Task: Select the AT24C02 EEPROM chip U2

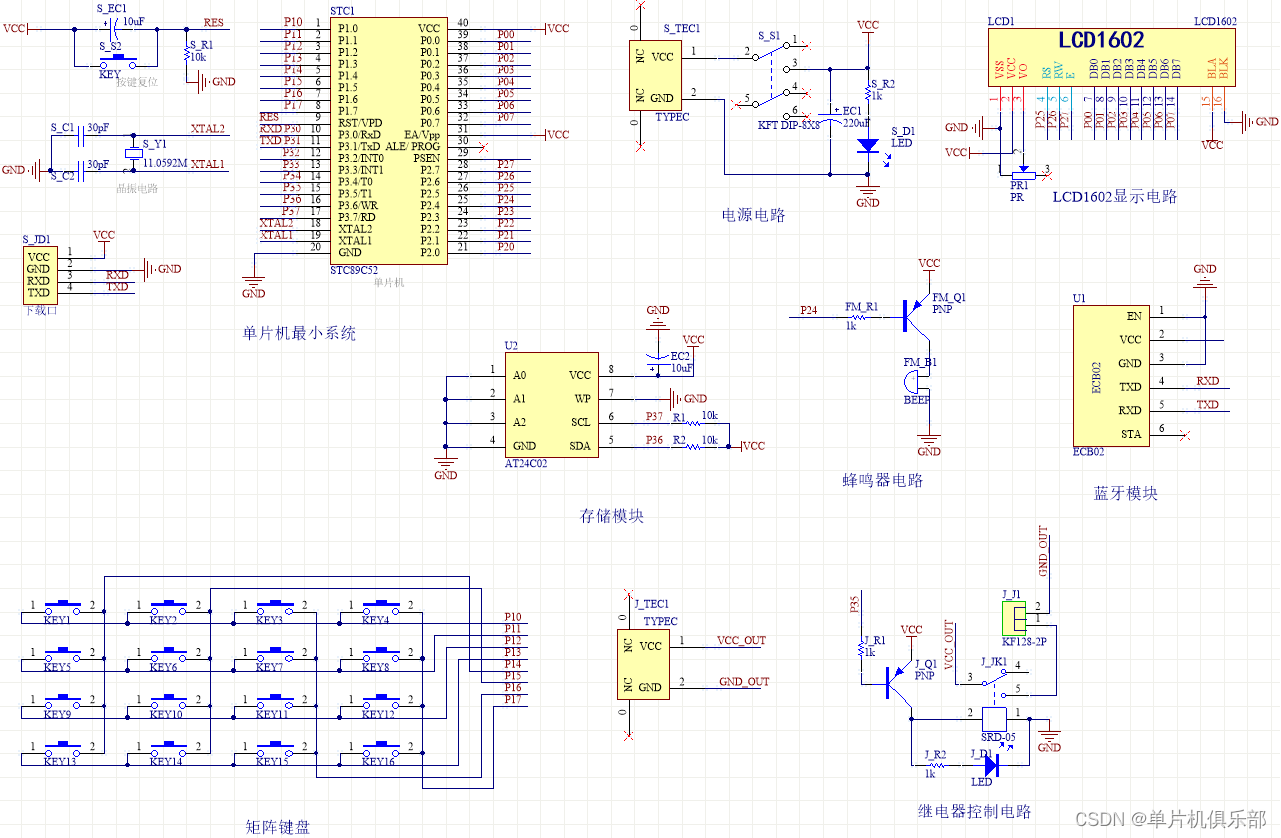Action: [551, 405]
